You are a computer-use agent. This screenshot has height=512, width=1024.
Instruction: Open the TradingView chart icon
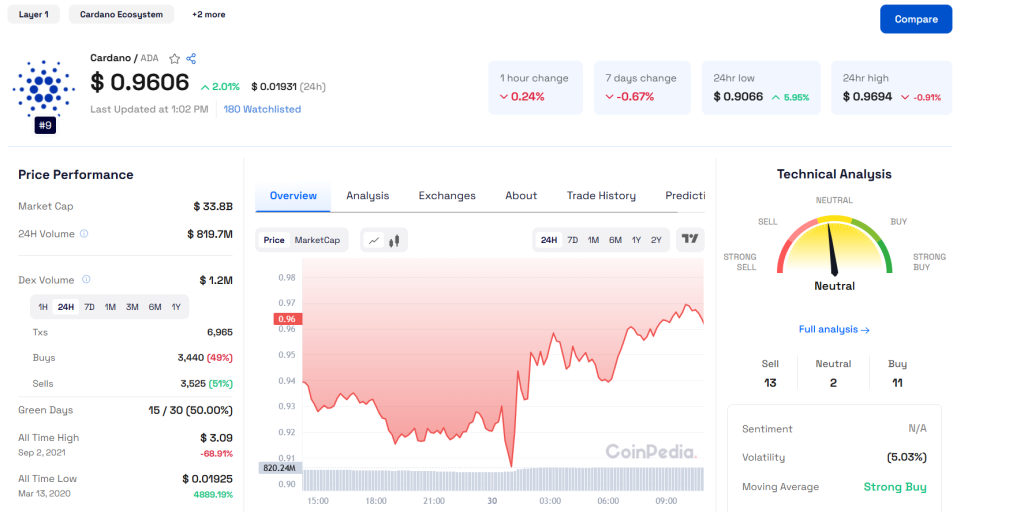coord(689,239)
